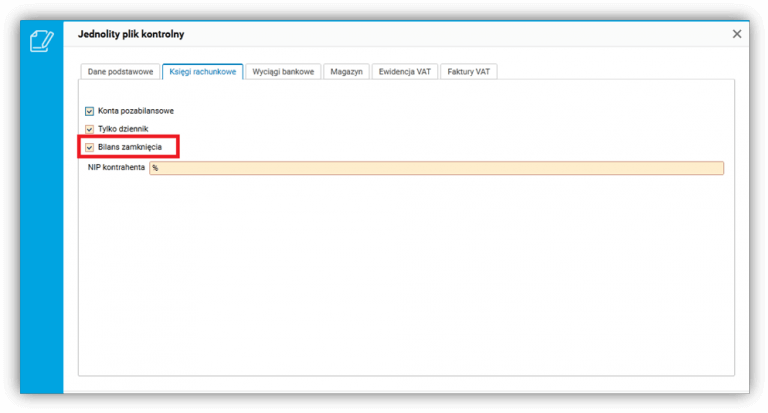The height and width of the screenshot is (413, 768).
Task: Click the Bilans zamknięcia label text
Action: (130, 147)
